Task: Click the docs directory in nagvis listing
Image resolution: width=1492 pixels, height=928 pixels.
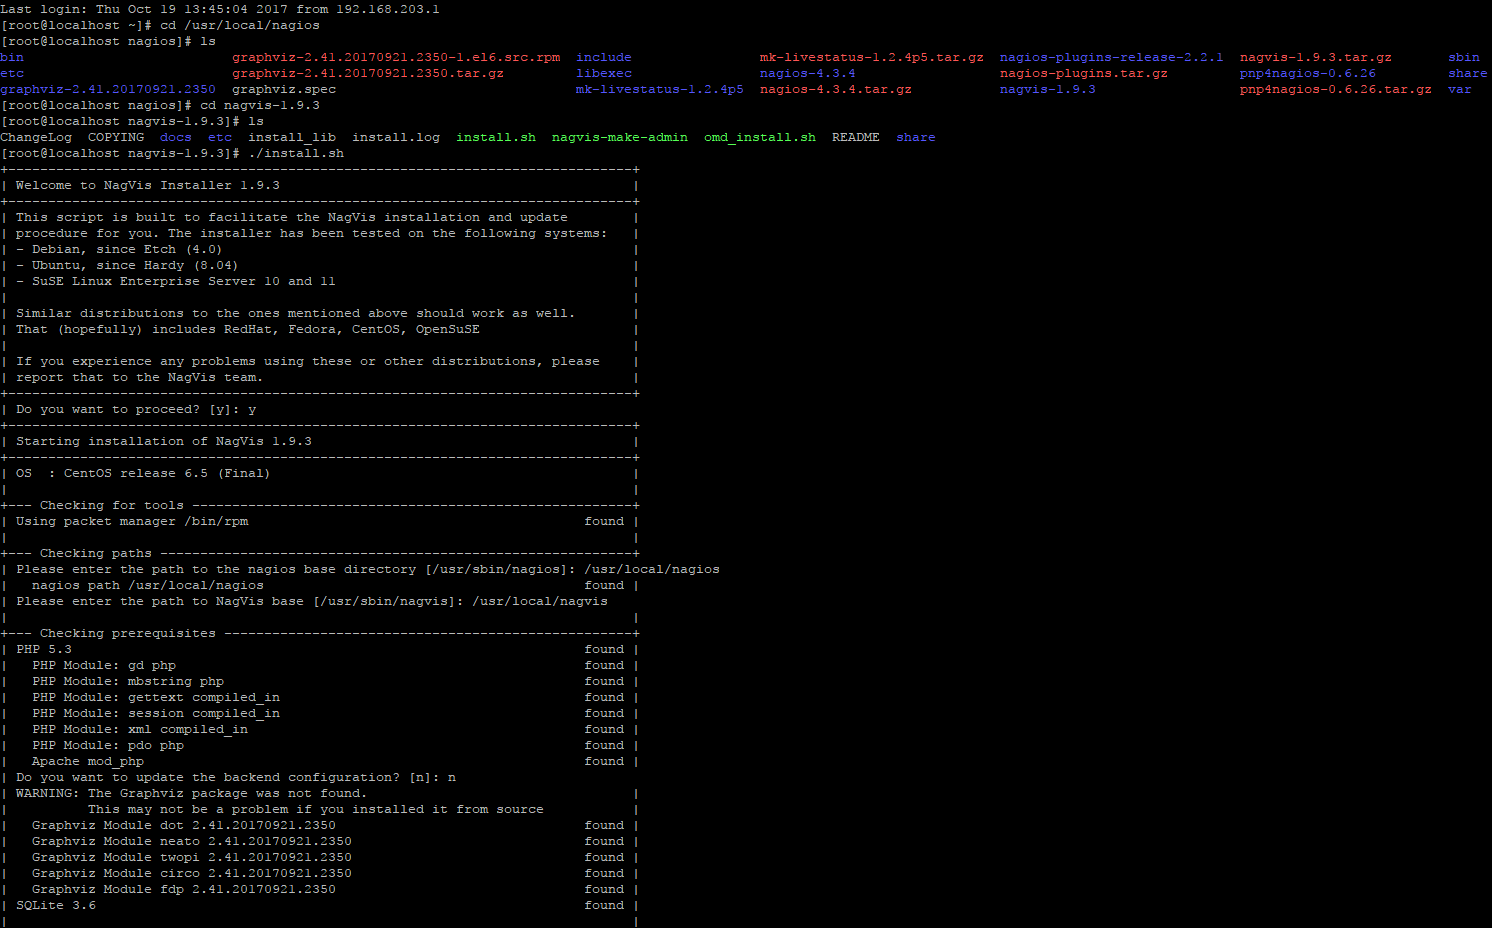Action: 175,137
